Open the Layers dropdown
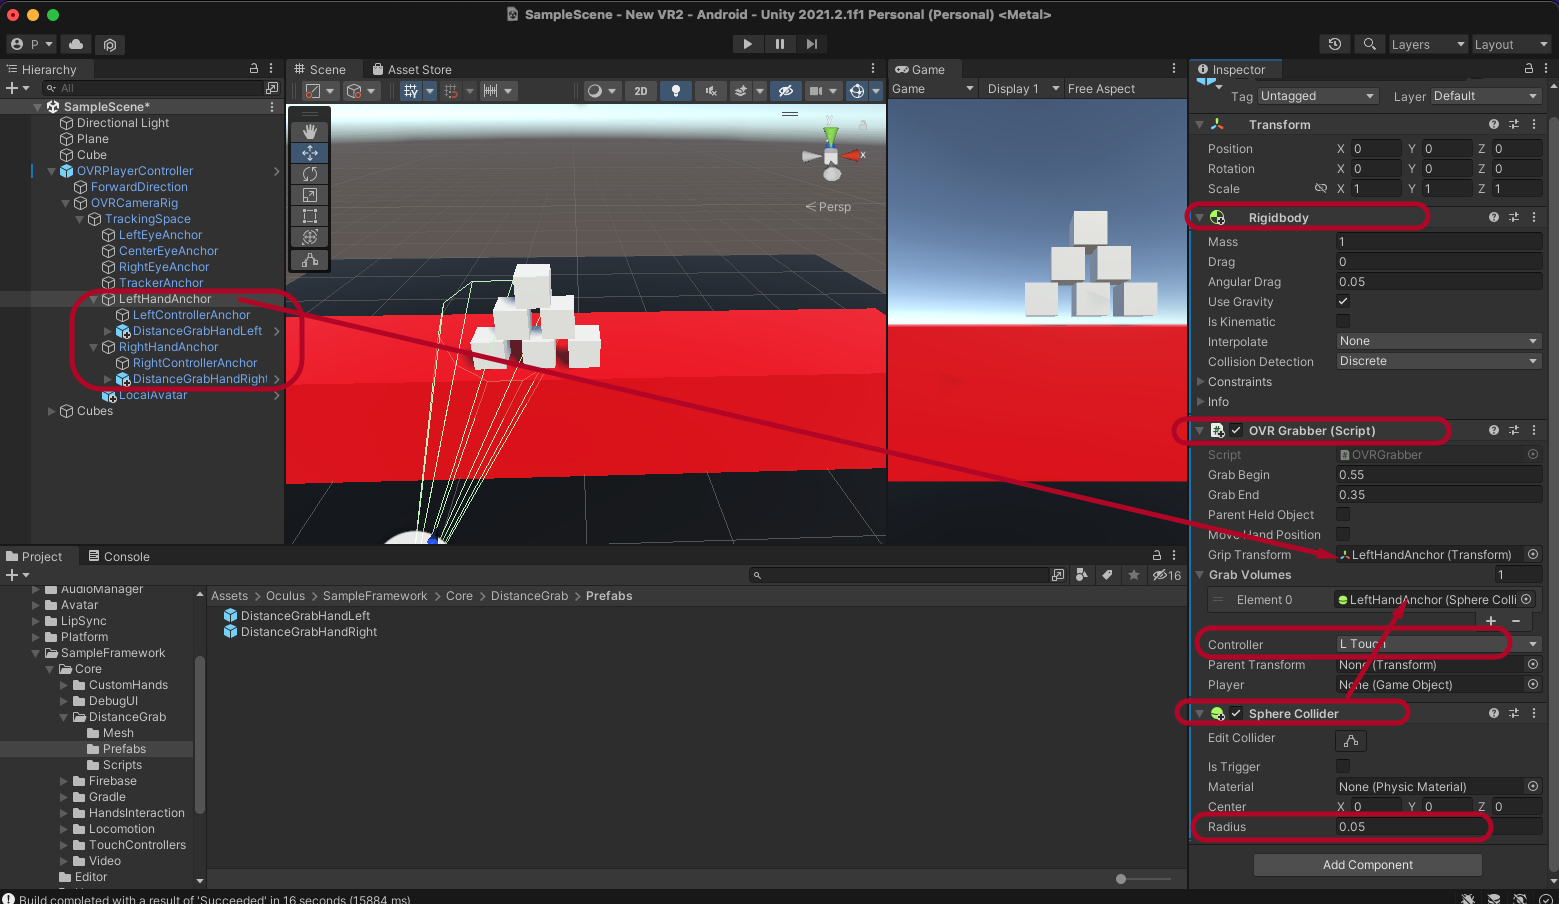 coord(1428,44)
